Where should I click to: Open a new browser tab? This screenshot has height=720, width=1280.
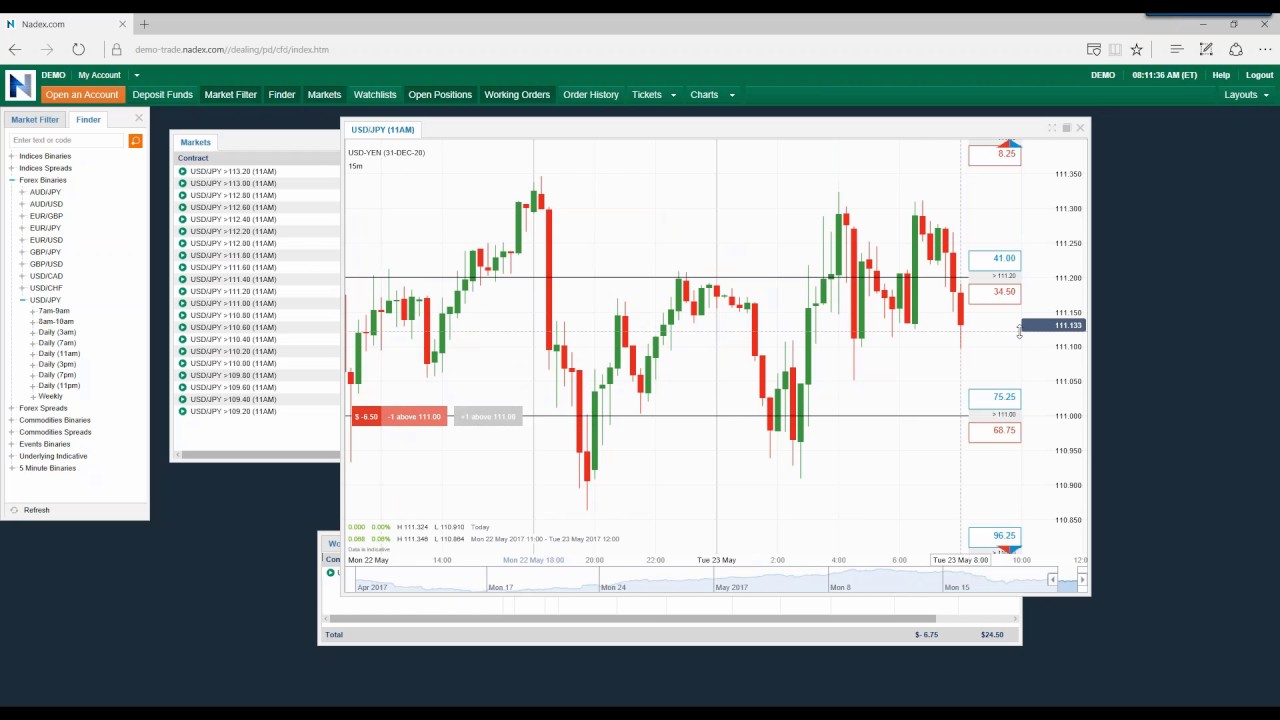click(144, 24)
